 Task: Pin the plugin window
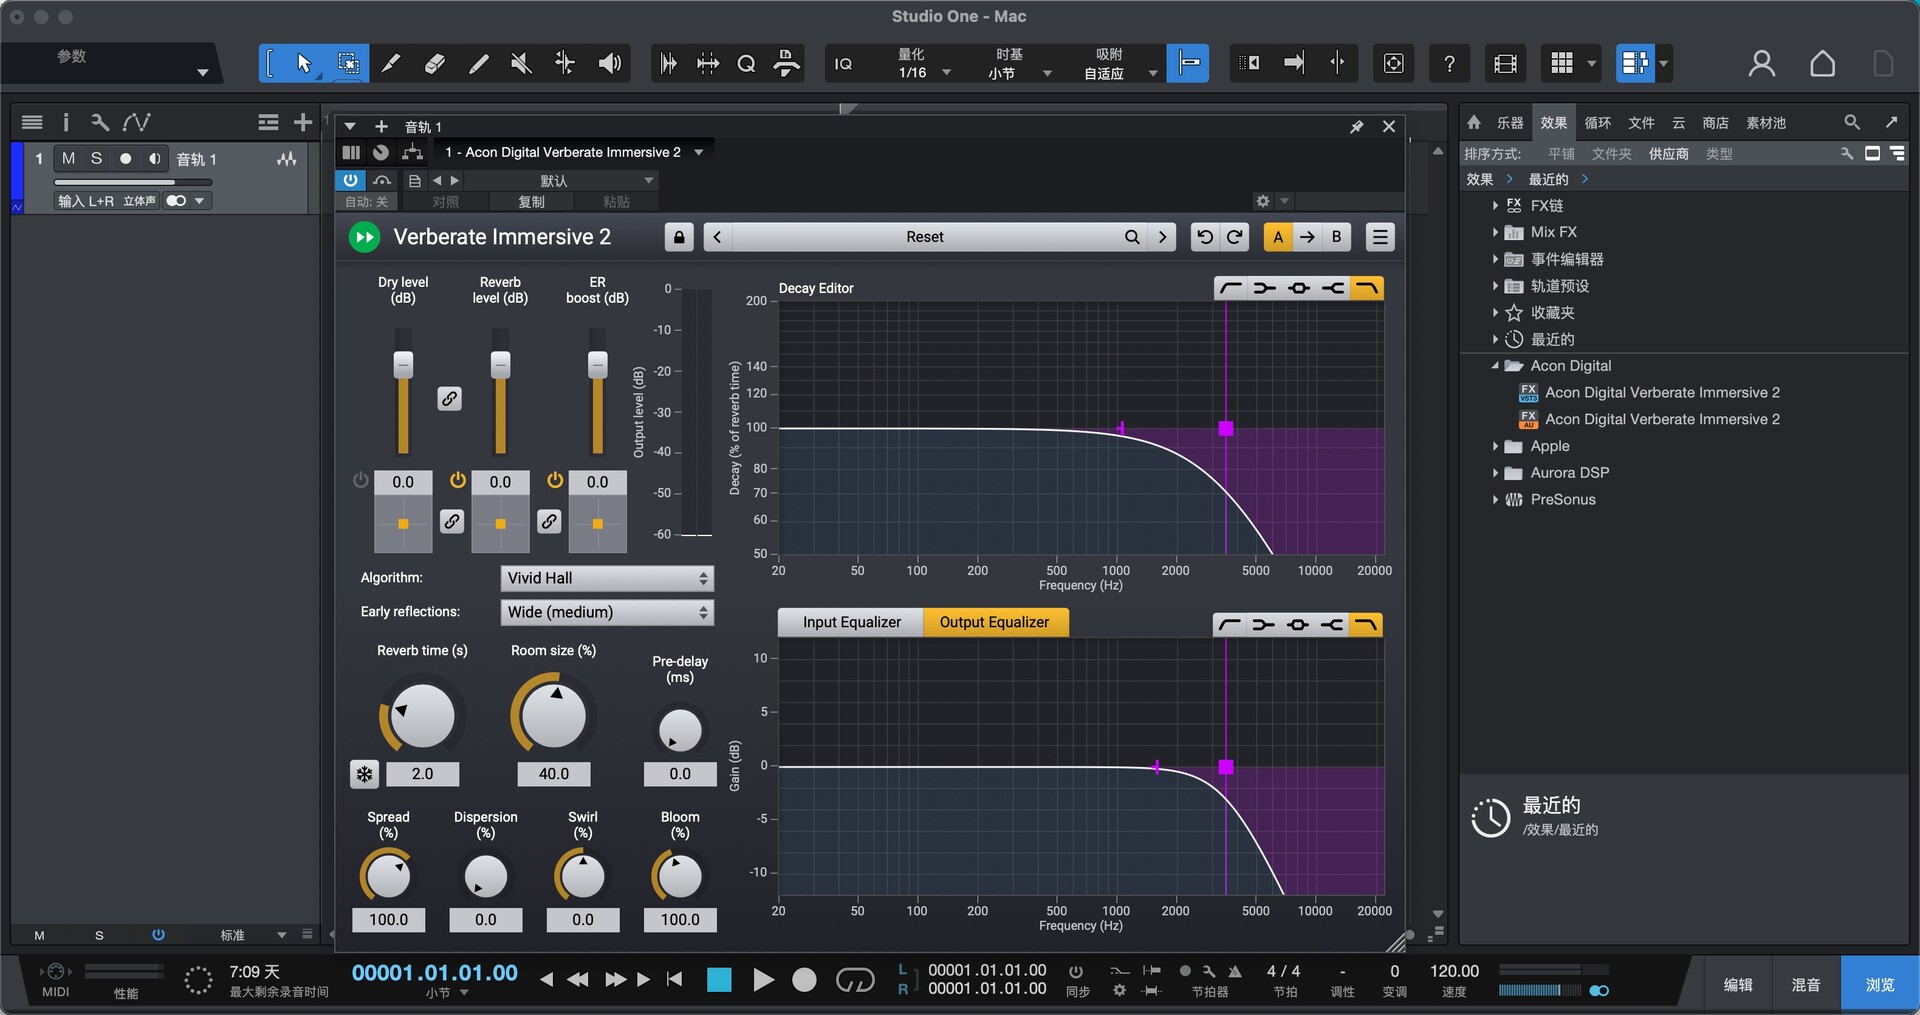1356,127
